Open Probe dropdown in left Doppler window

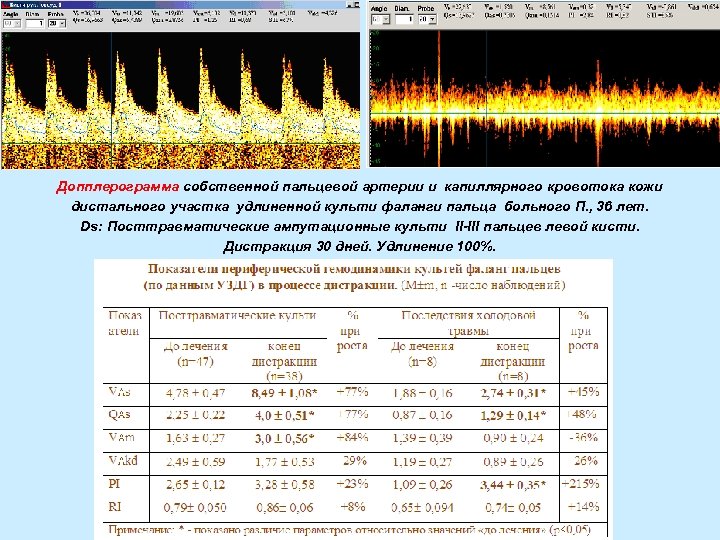57,23
